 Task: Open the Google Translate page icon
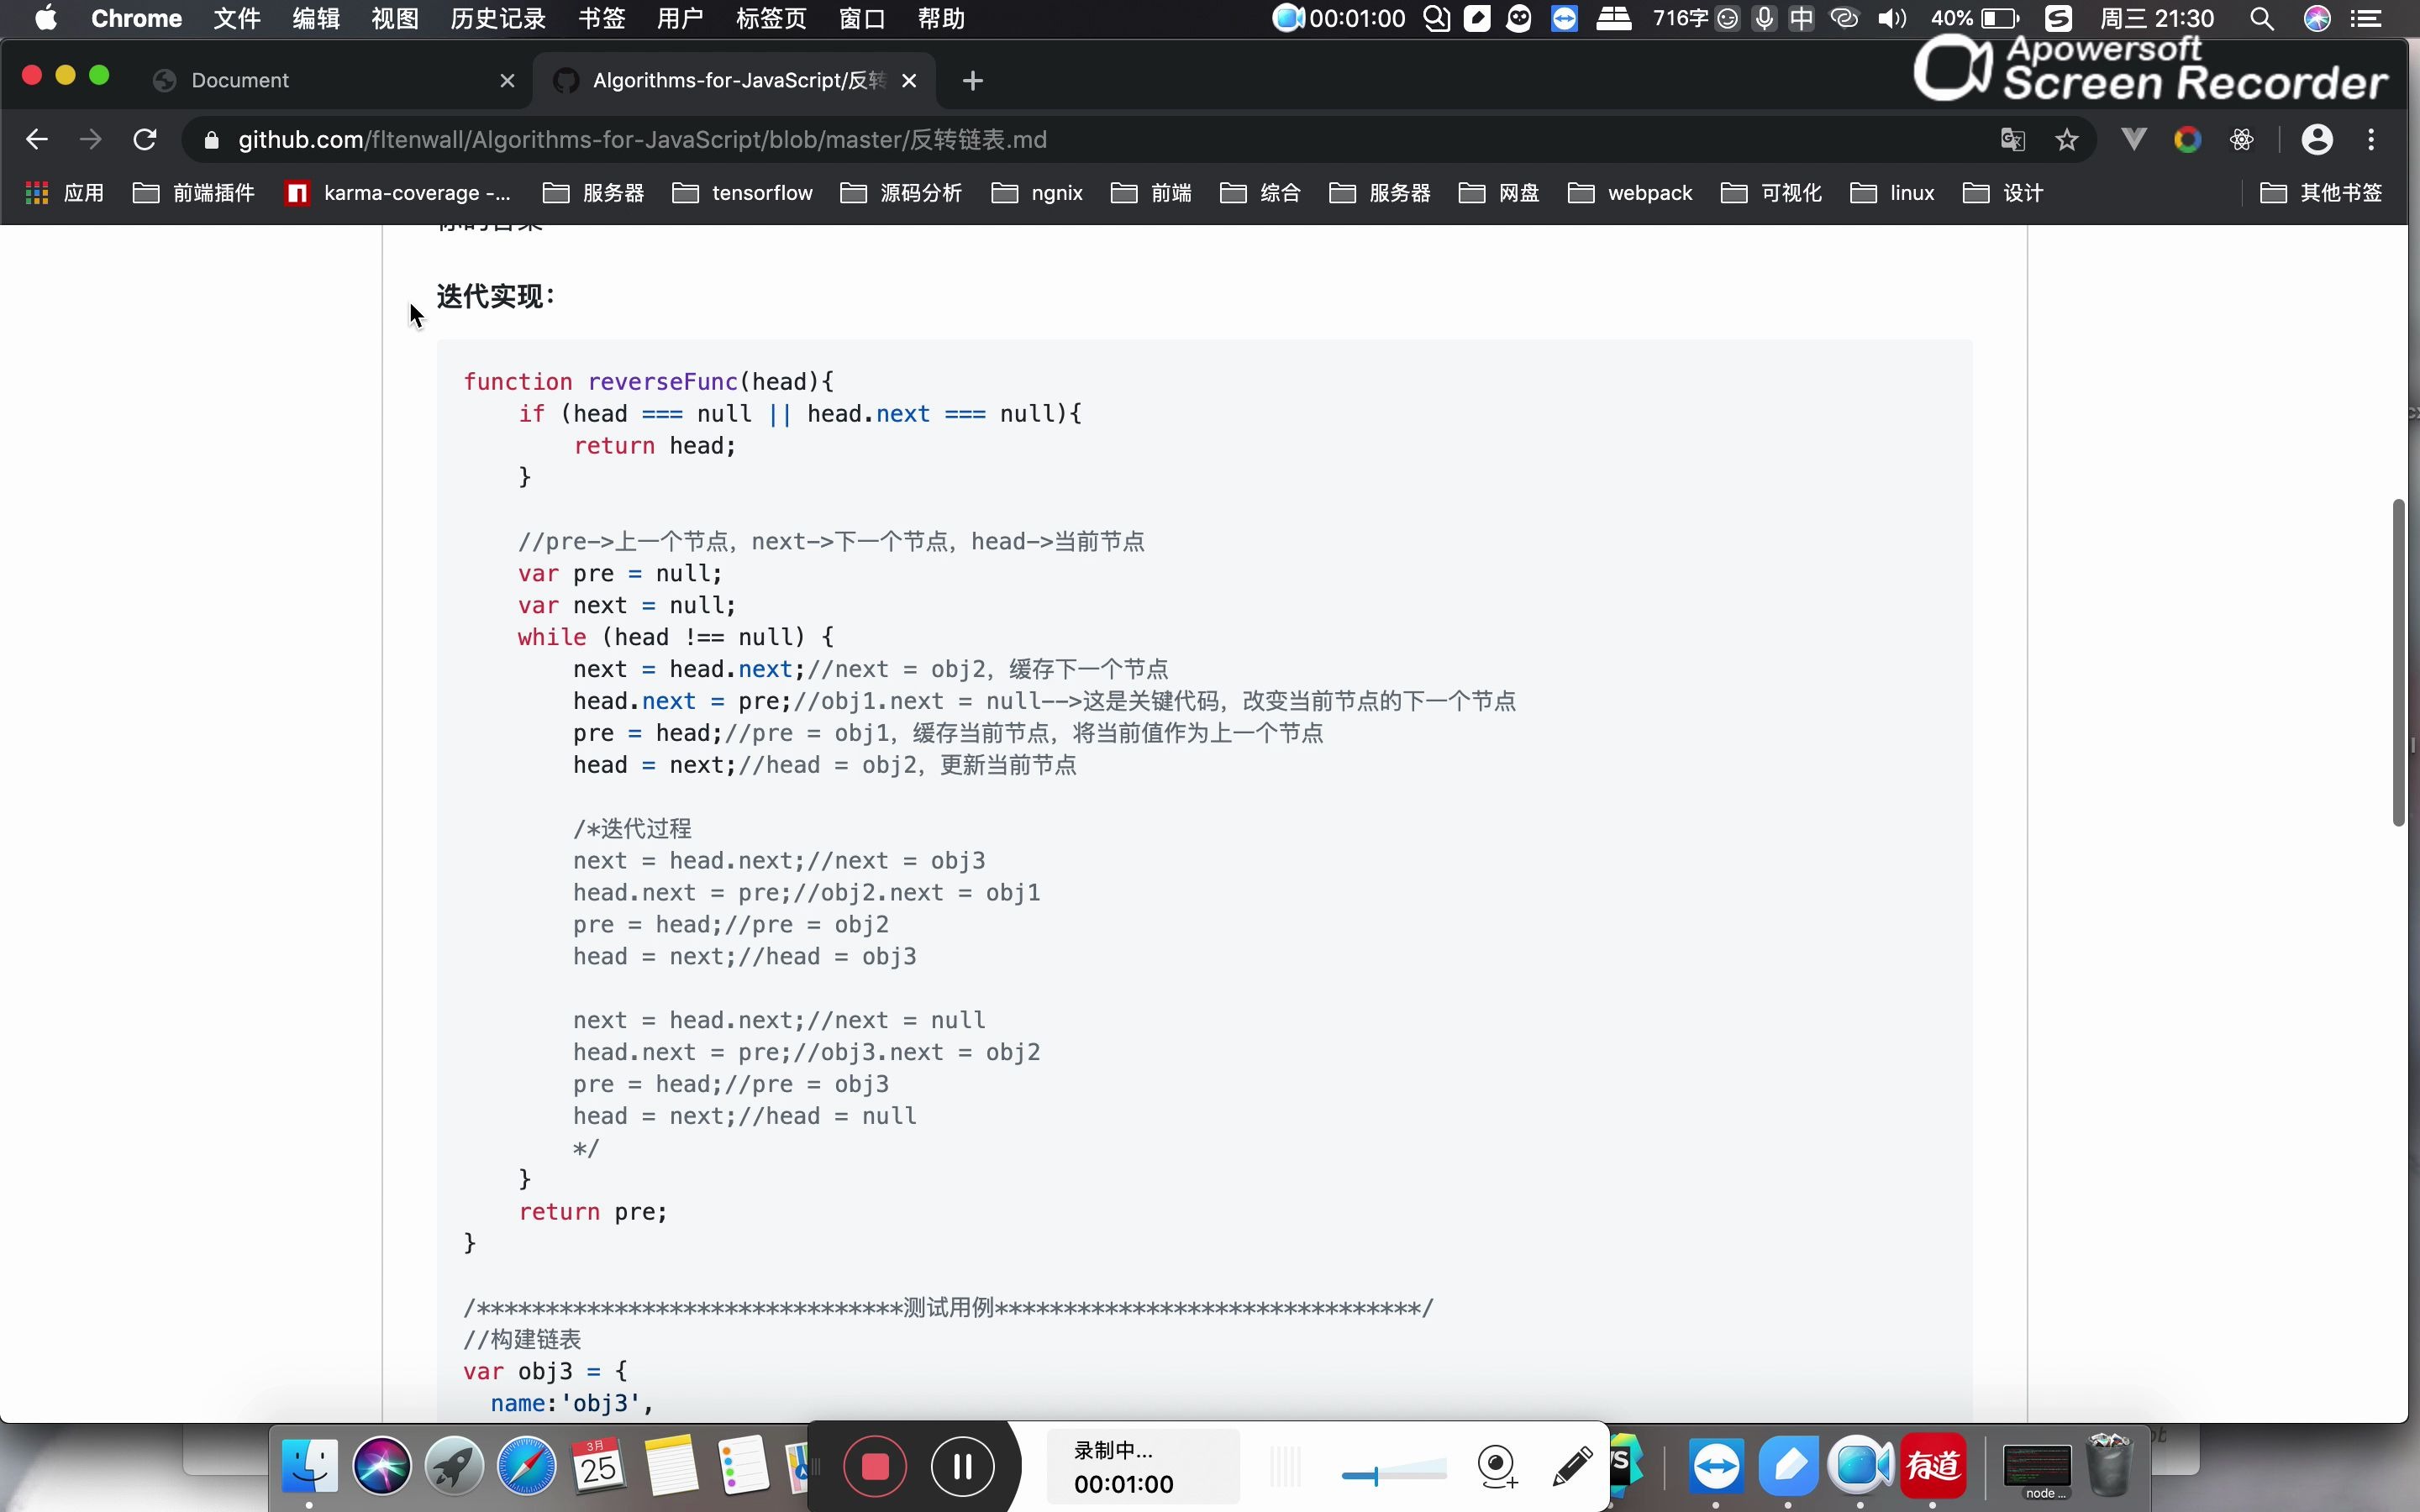[2013, 140]
